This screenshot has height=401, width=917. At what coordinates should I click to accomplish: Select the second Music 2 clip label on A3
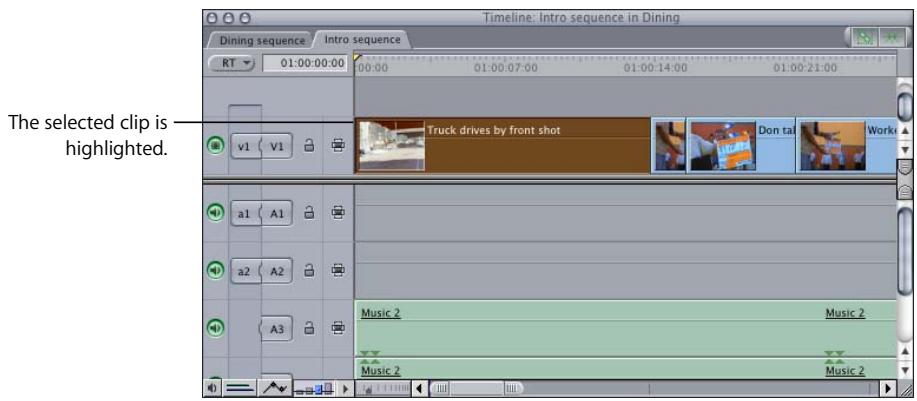845,313
